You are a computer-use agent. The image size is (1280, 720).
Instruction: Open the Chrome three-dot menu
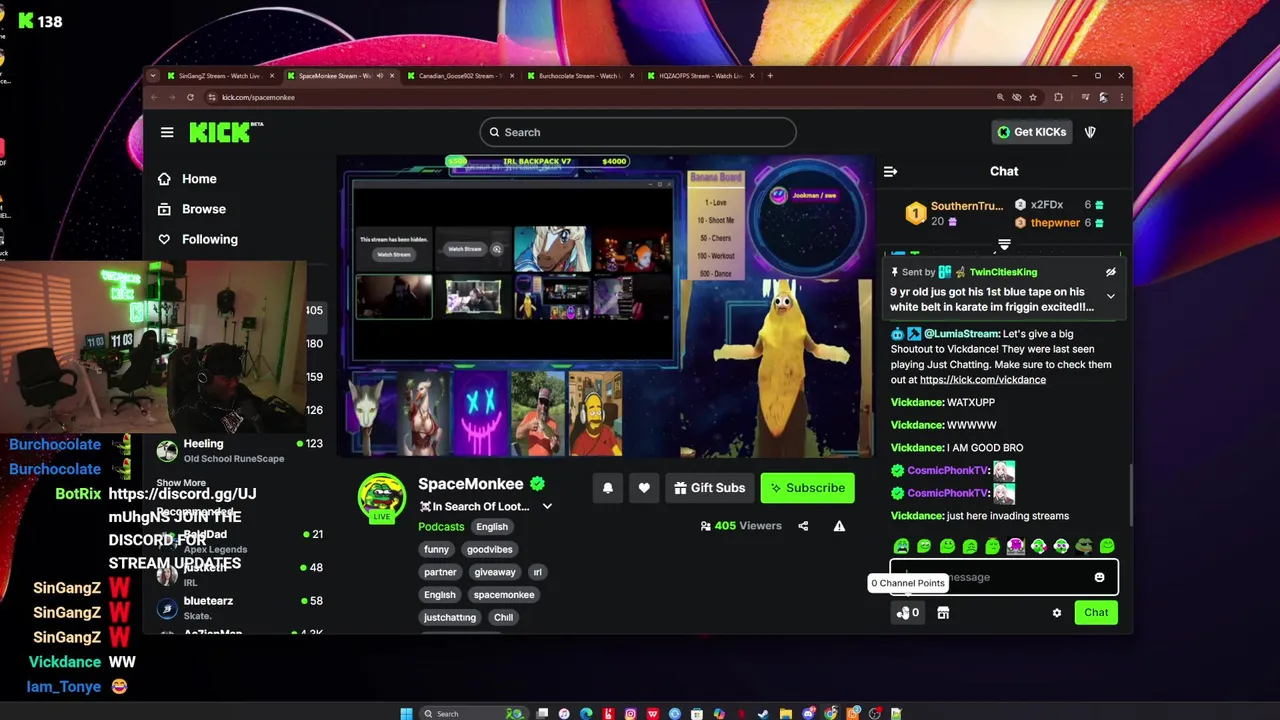pyautogui.click(x=1121, y=97)
